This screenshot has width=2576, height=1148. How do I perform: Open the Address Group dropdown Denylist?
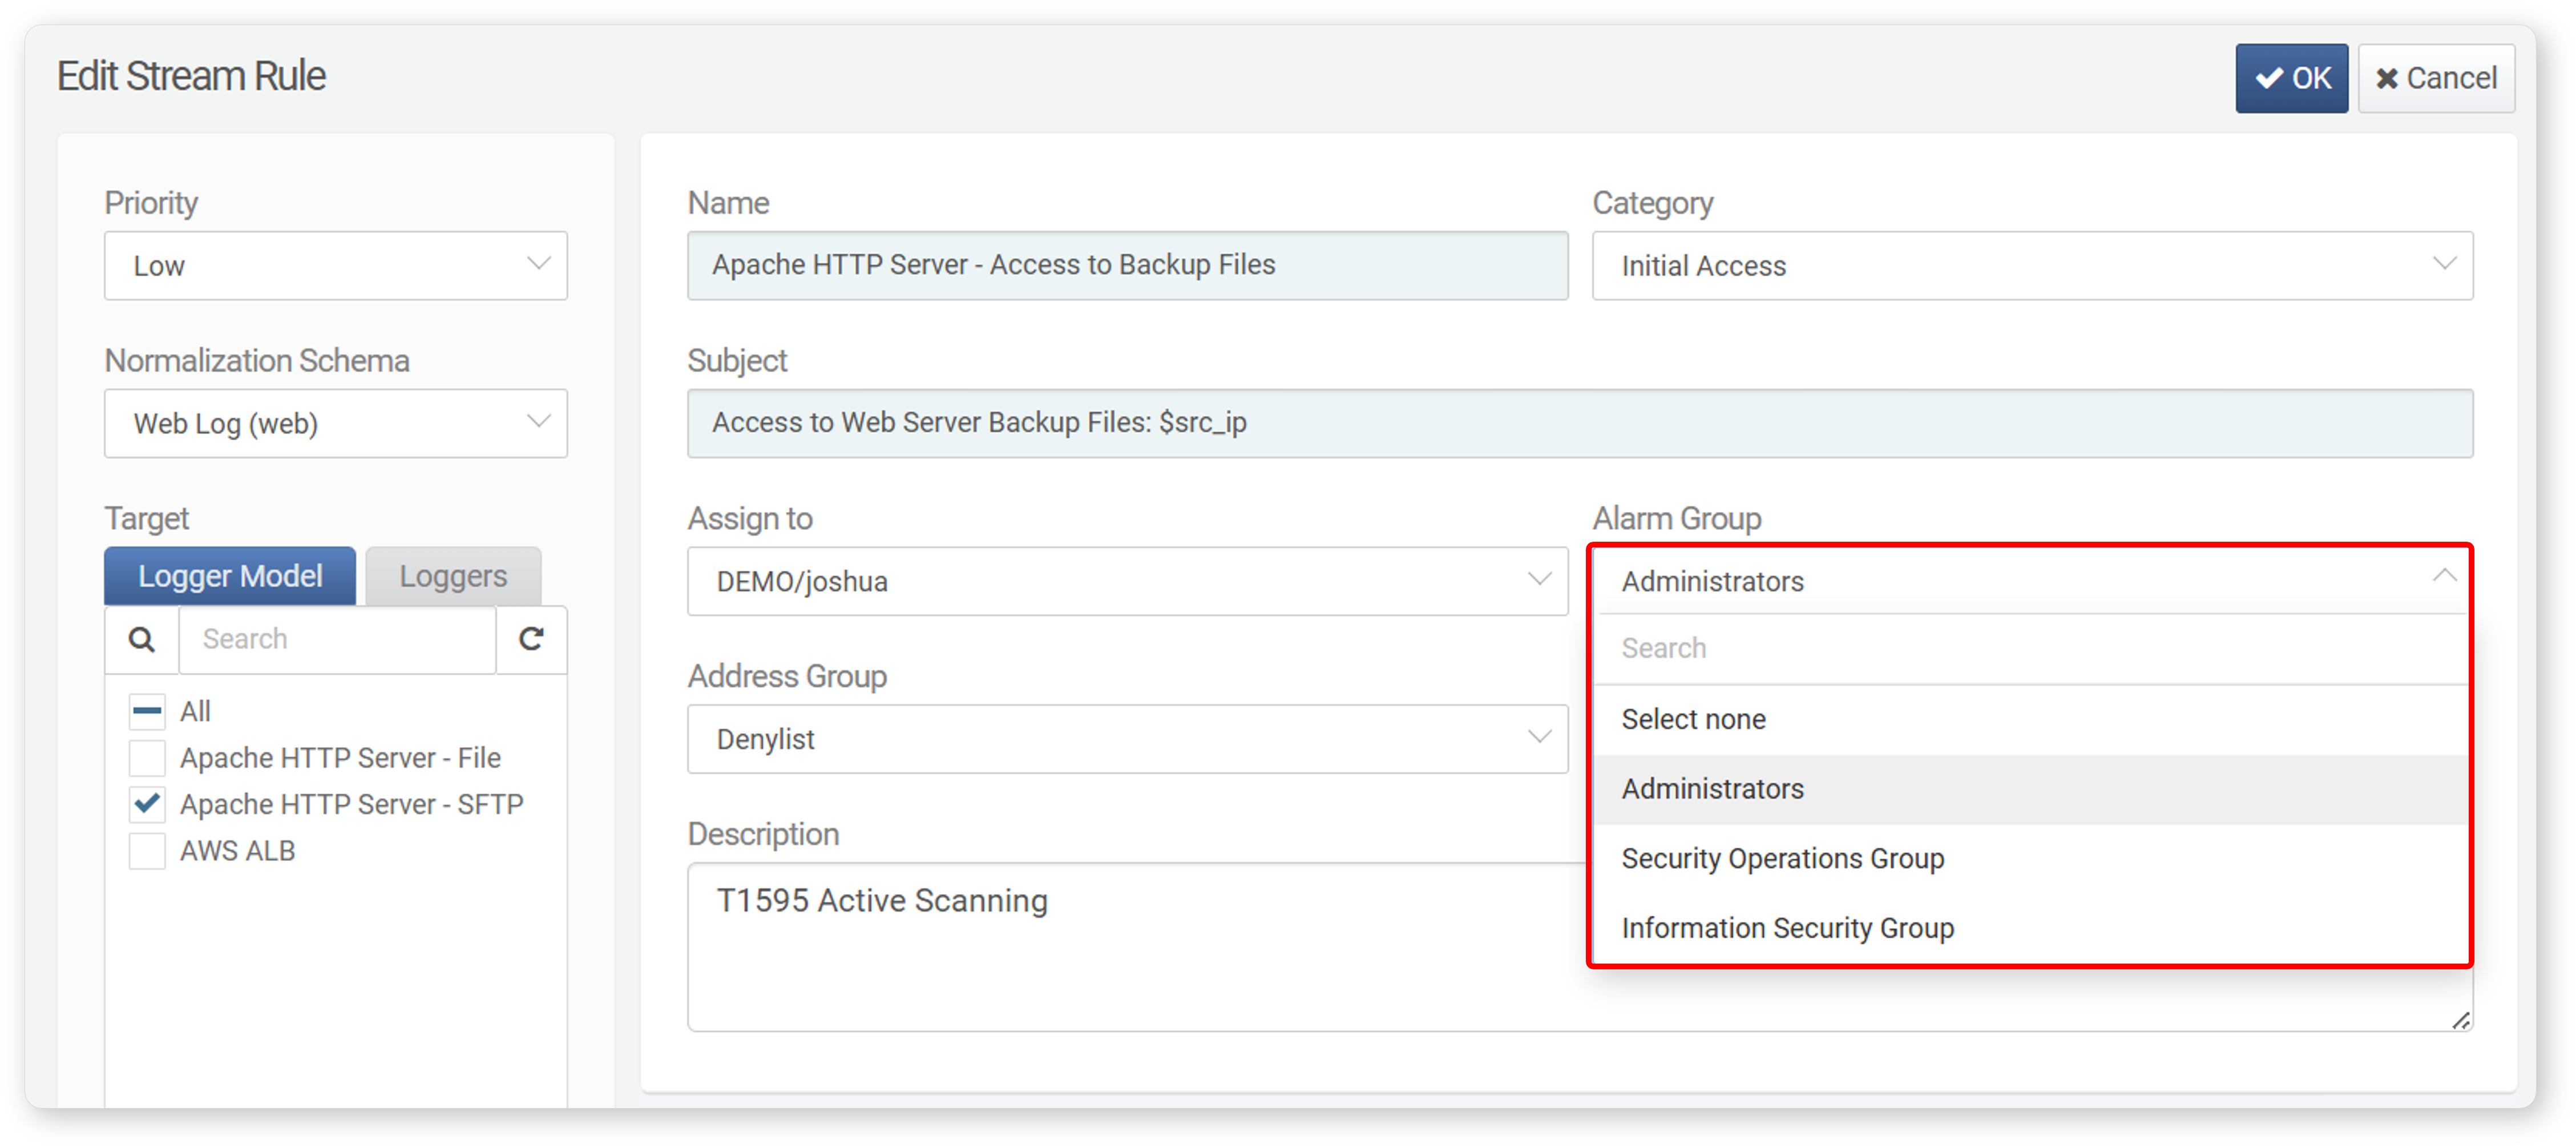click(1127, 739)
